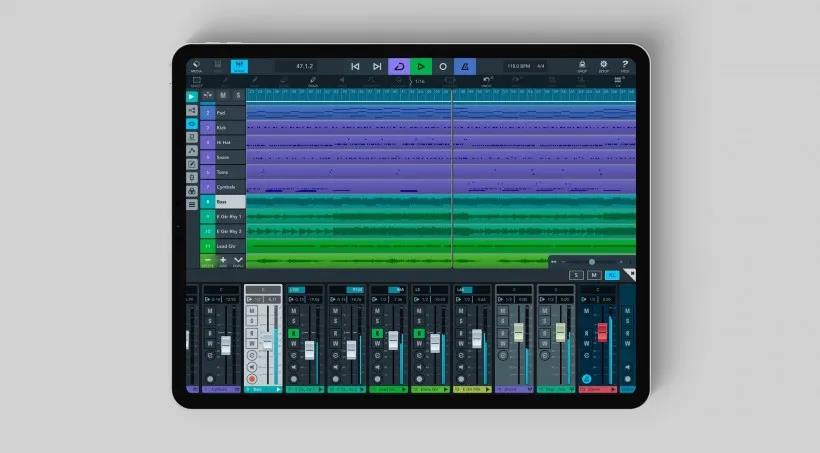Click the Undo arrow in toolbar
The image size is (820, 453).
point(487,80)
